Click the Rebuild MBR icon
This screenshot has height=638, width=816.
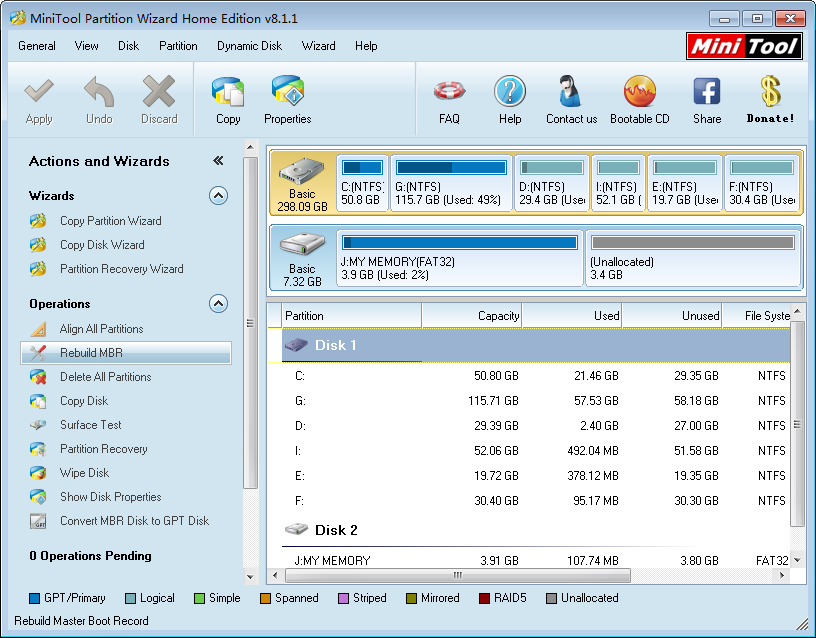38,353
